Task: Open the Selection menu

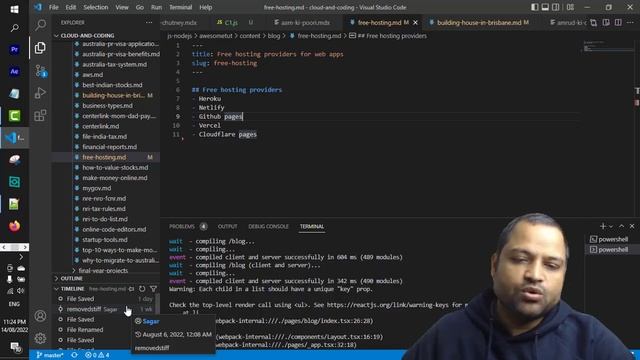Action: [x=96, y=7]
